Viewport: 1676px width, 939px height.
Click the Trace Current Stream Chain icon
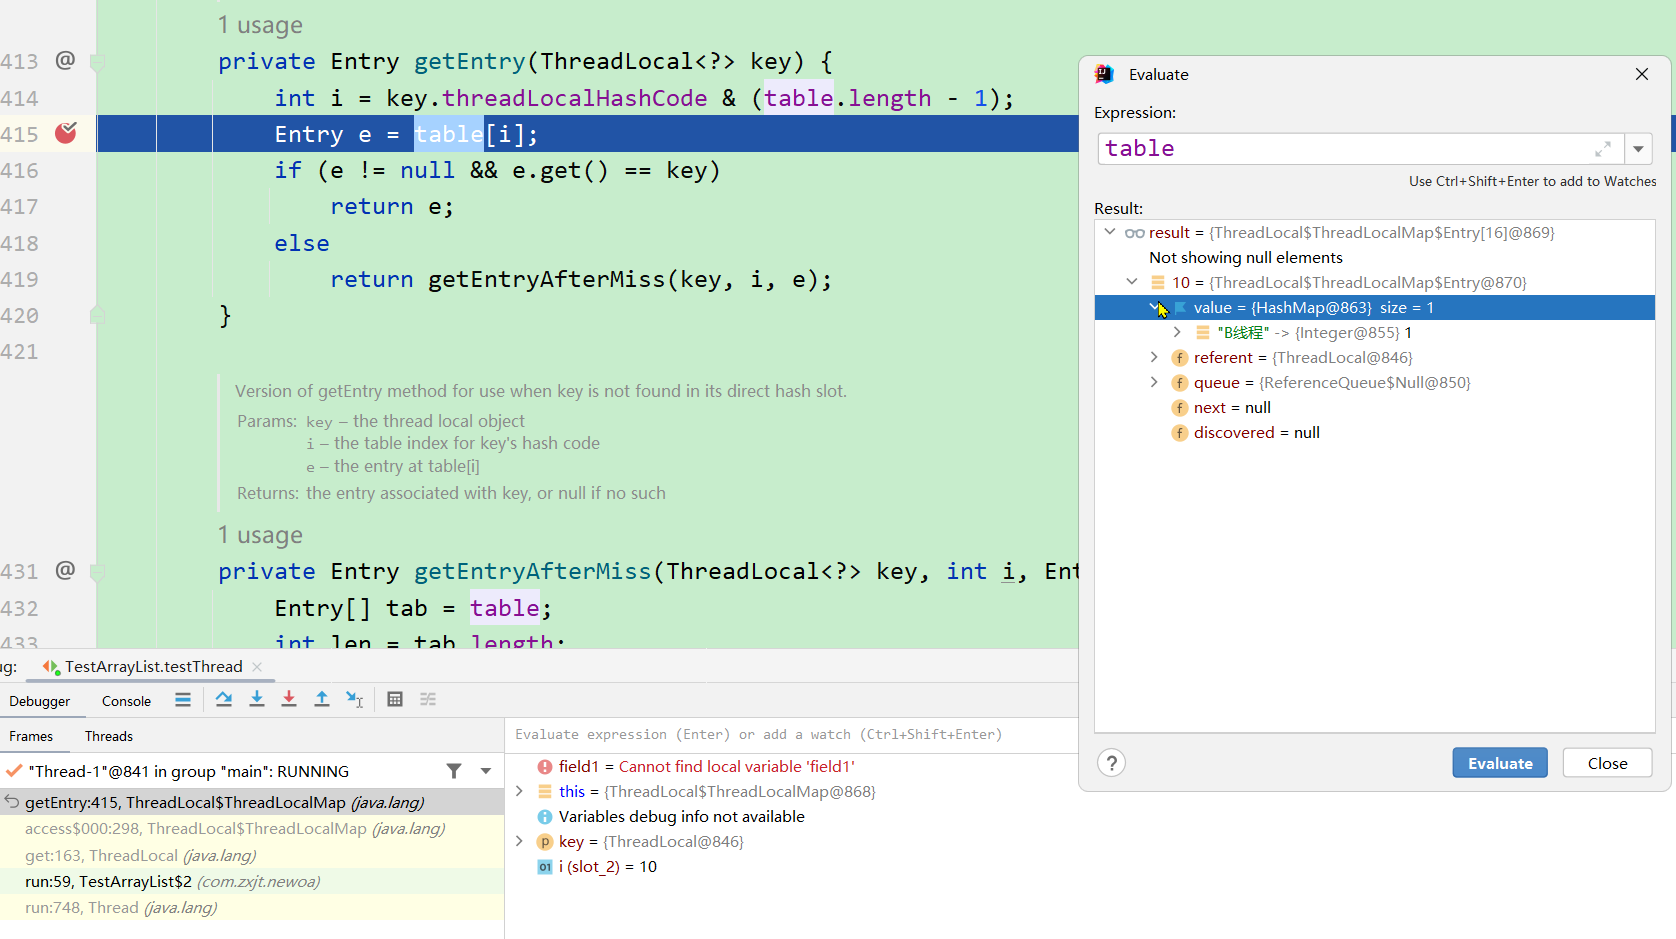[x=428, y=699]
